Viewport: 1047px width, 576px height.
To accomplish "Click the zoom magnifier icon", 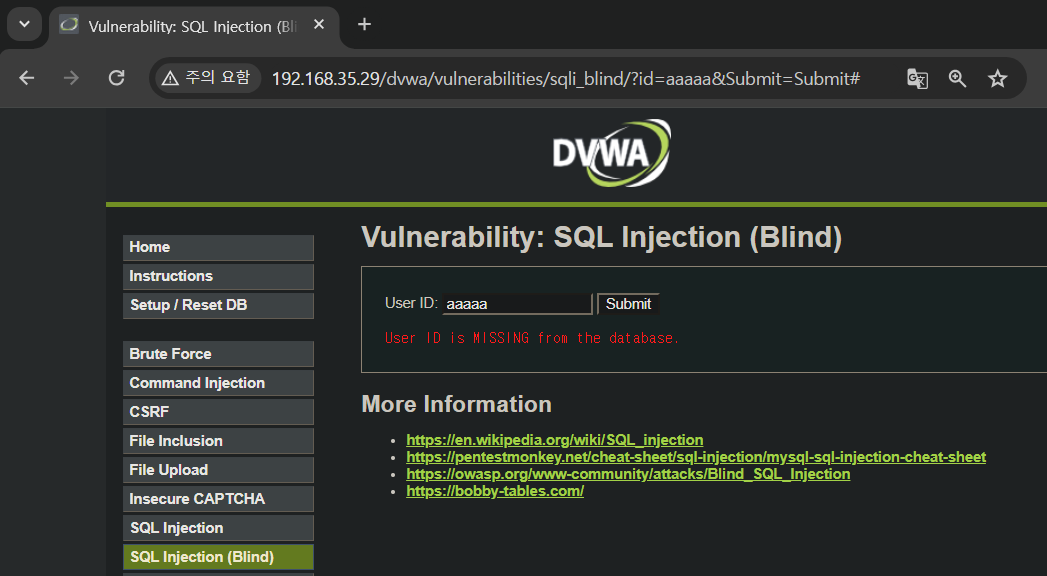I will (x=958, y=79).
